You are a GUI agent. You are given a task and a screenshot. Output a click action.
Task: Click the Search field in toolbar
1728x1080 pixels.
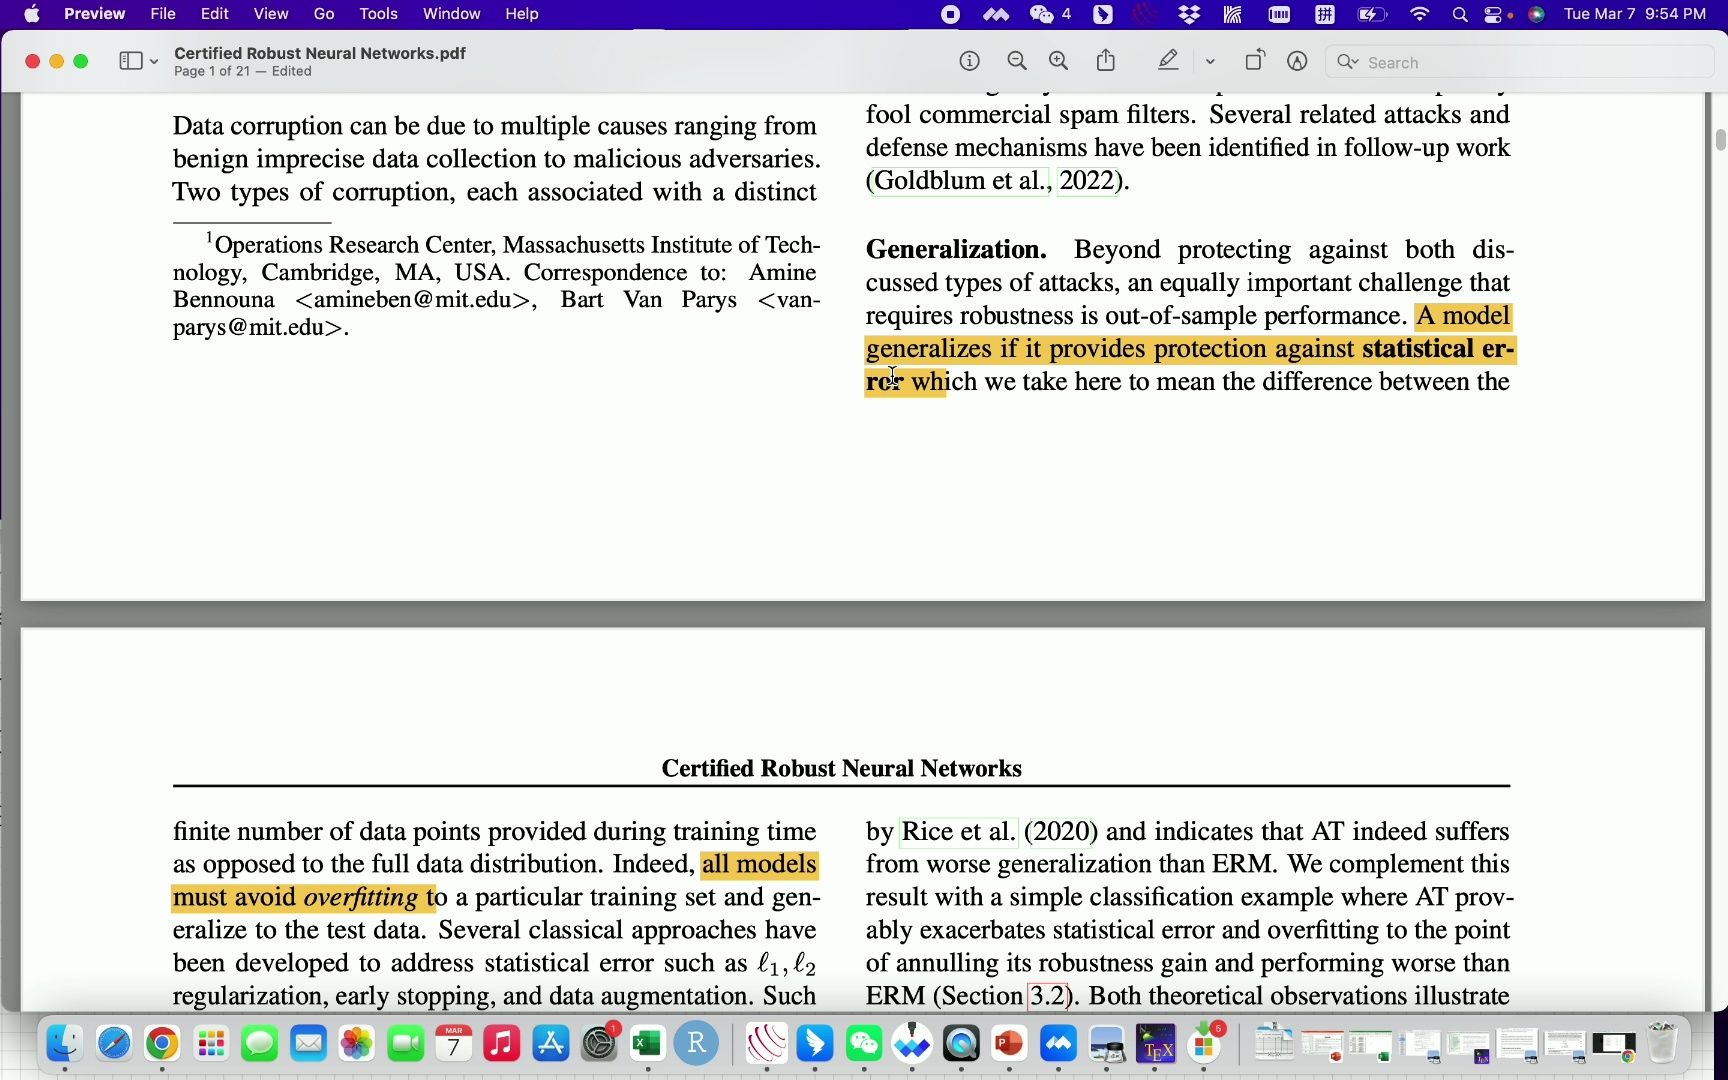[1520, 62]
